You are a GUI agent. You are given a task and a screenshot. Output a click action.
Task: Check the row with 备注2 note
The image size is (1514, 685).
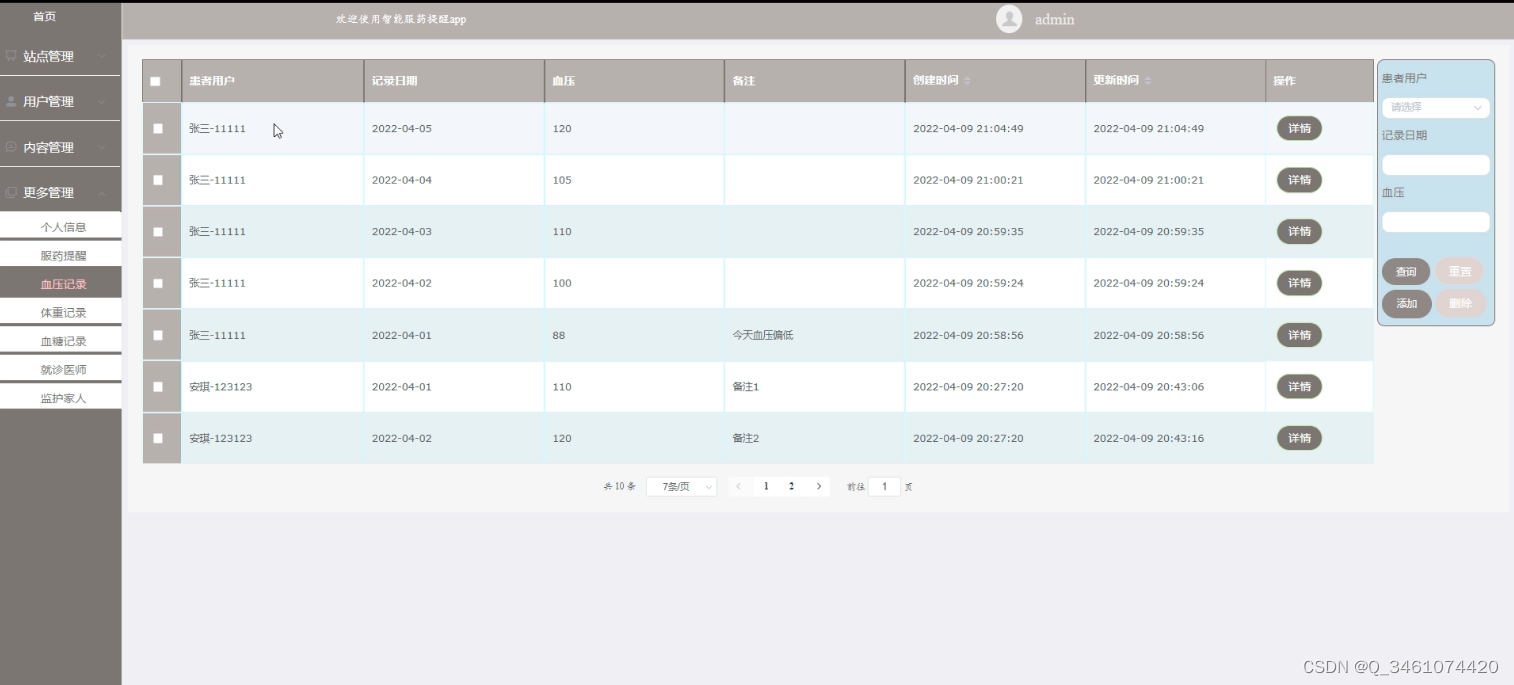[158, 438]
